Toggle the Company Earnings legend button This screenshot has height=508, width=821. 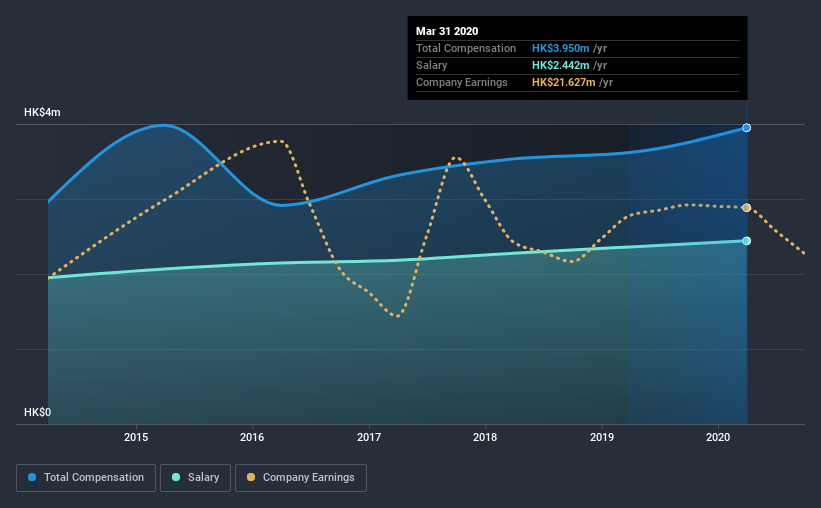point(301,478)
